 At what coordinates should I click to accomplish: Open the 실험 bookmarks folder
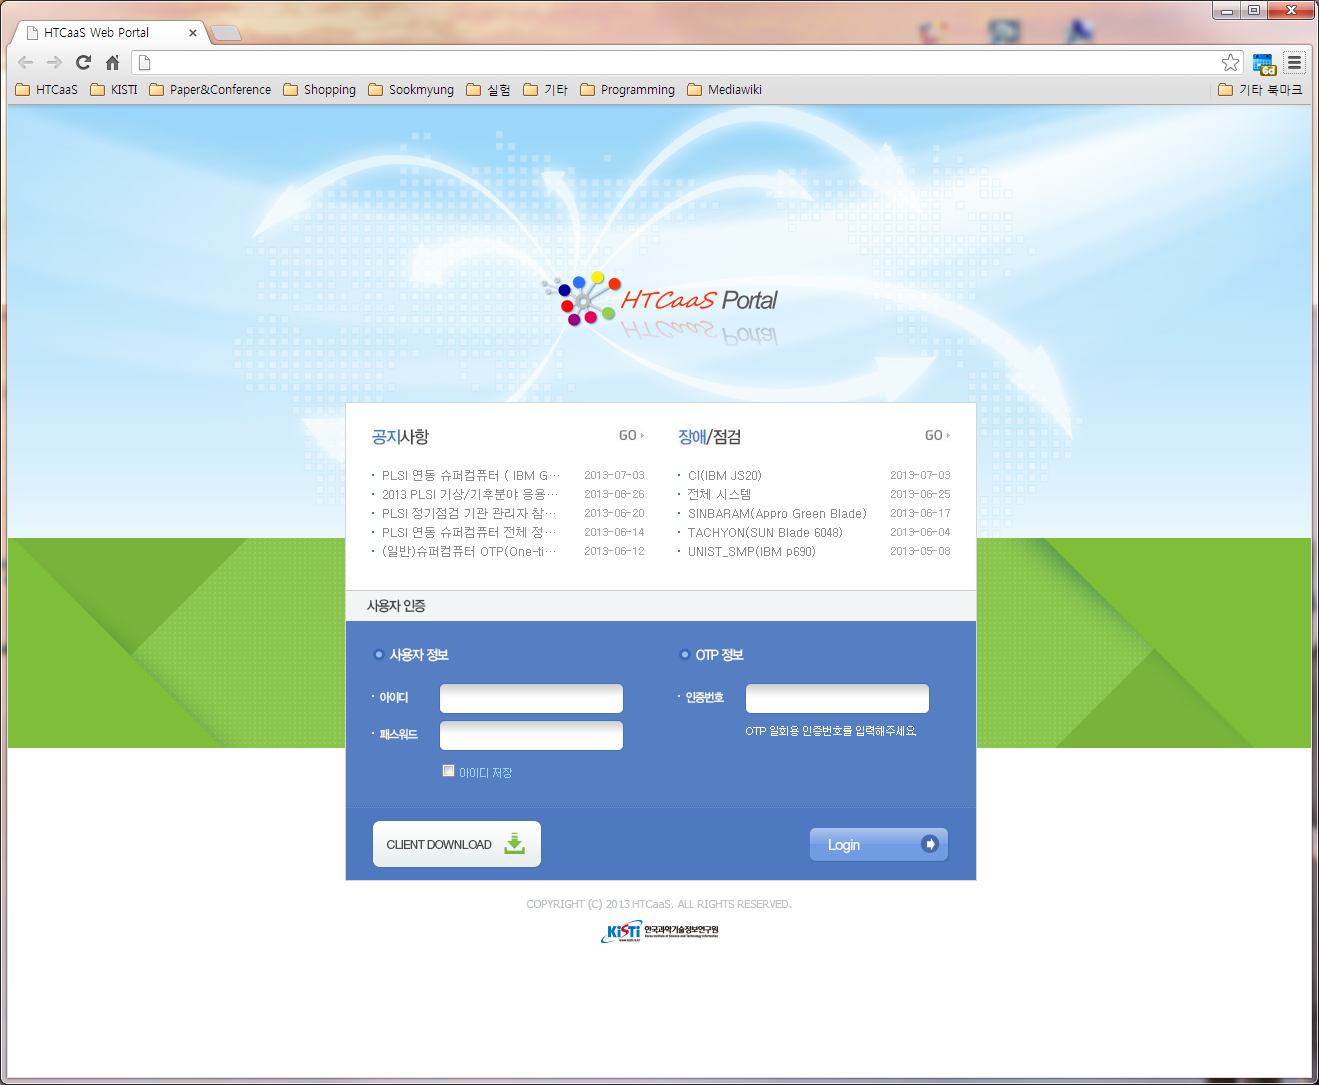tap(488, 90)
